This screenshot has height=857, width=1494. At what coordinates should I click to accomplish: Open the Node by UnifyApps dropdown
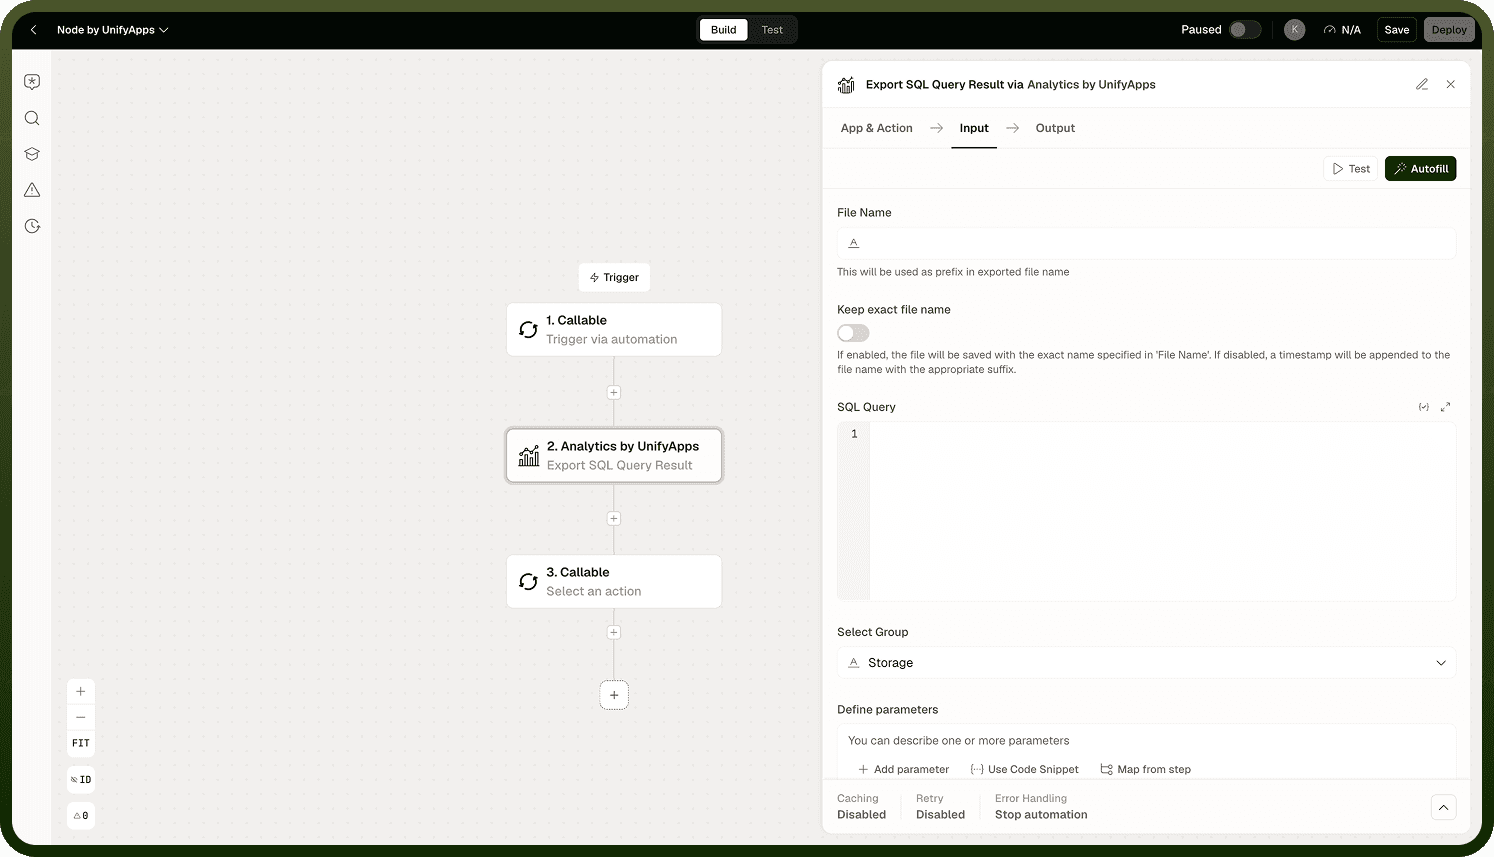[112, 30]
